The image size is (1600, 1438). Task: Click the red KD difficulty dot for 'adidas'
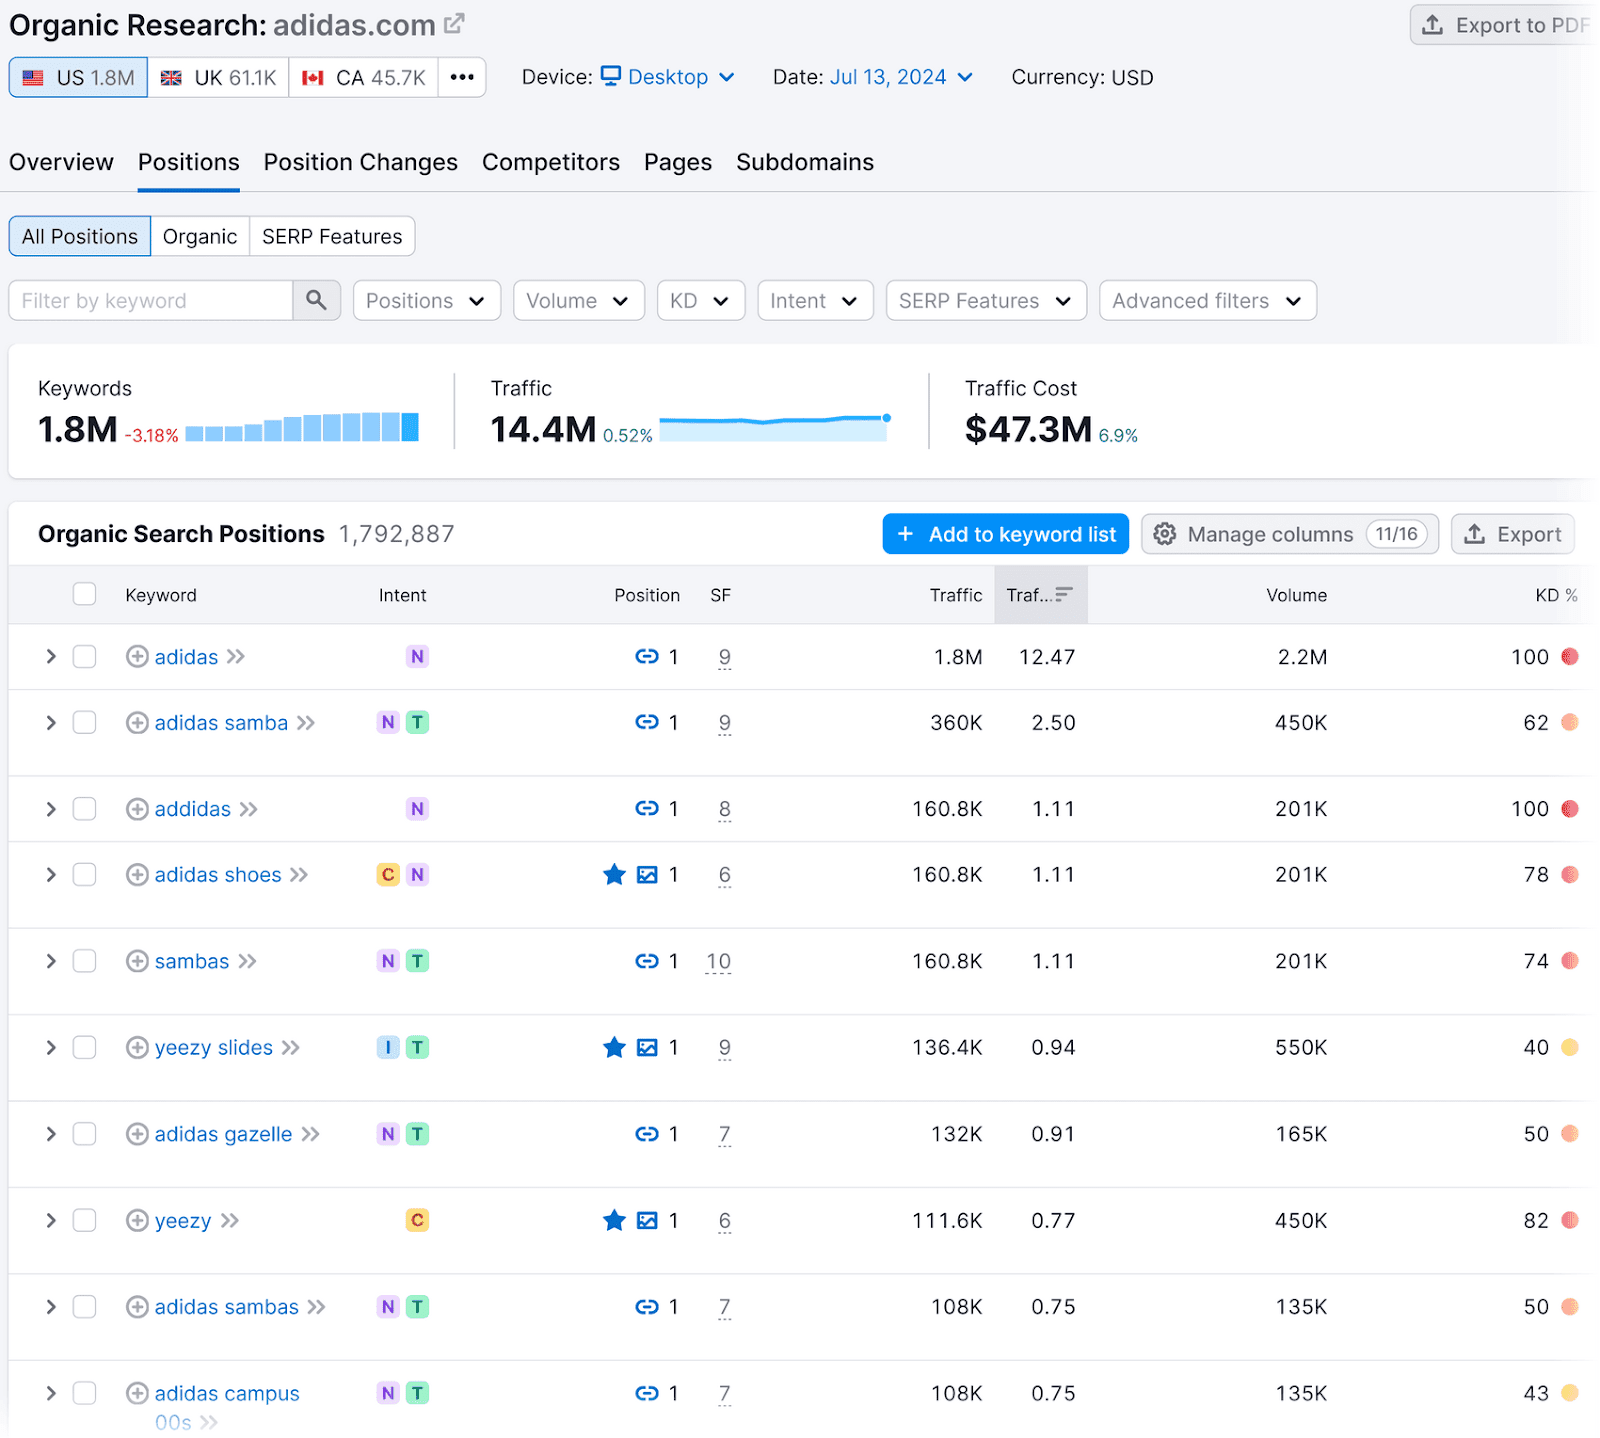[x=1568, y=657]
